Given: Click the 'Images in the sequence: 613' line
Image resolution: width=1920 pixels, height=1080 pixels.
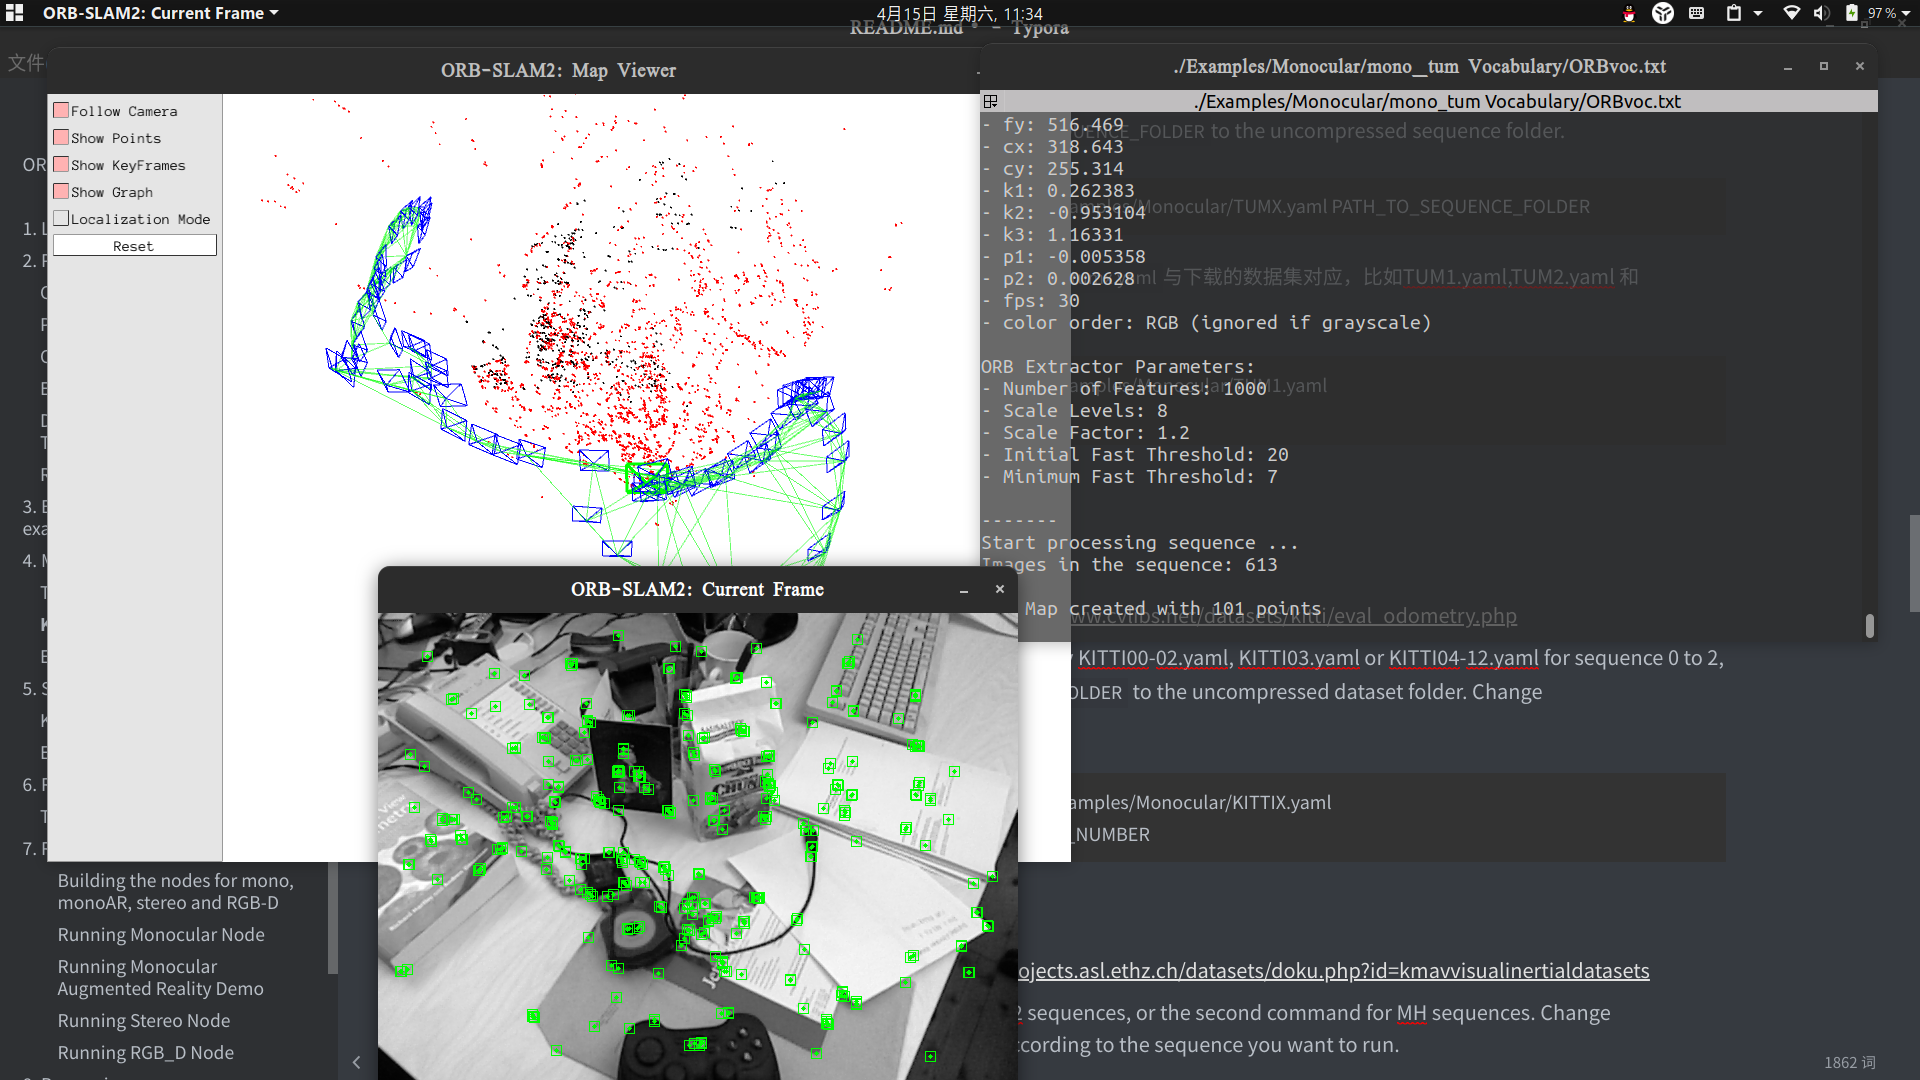Looking at the screenshot, I should tap(1129, 565).
